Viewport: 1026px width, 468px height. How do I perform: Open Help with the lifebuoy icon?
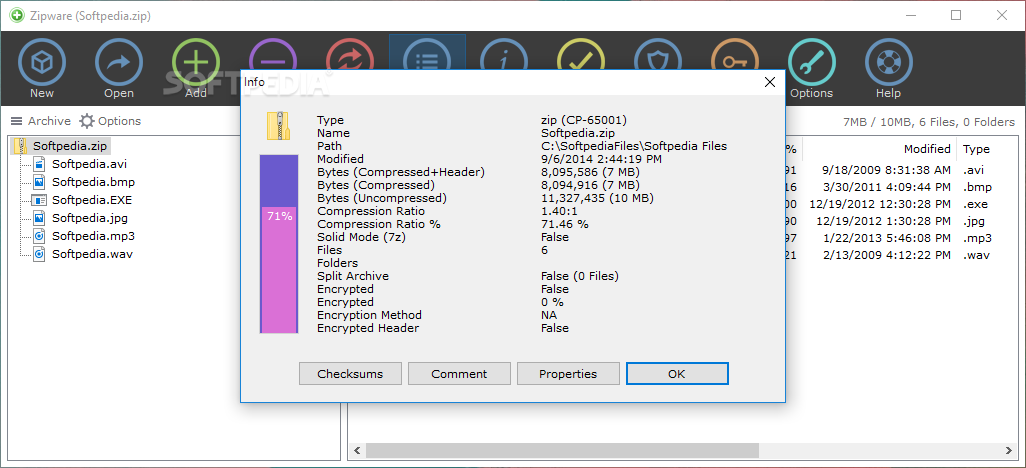(889, 62)
